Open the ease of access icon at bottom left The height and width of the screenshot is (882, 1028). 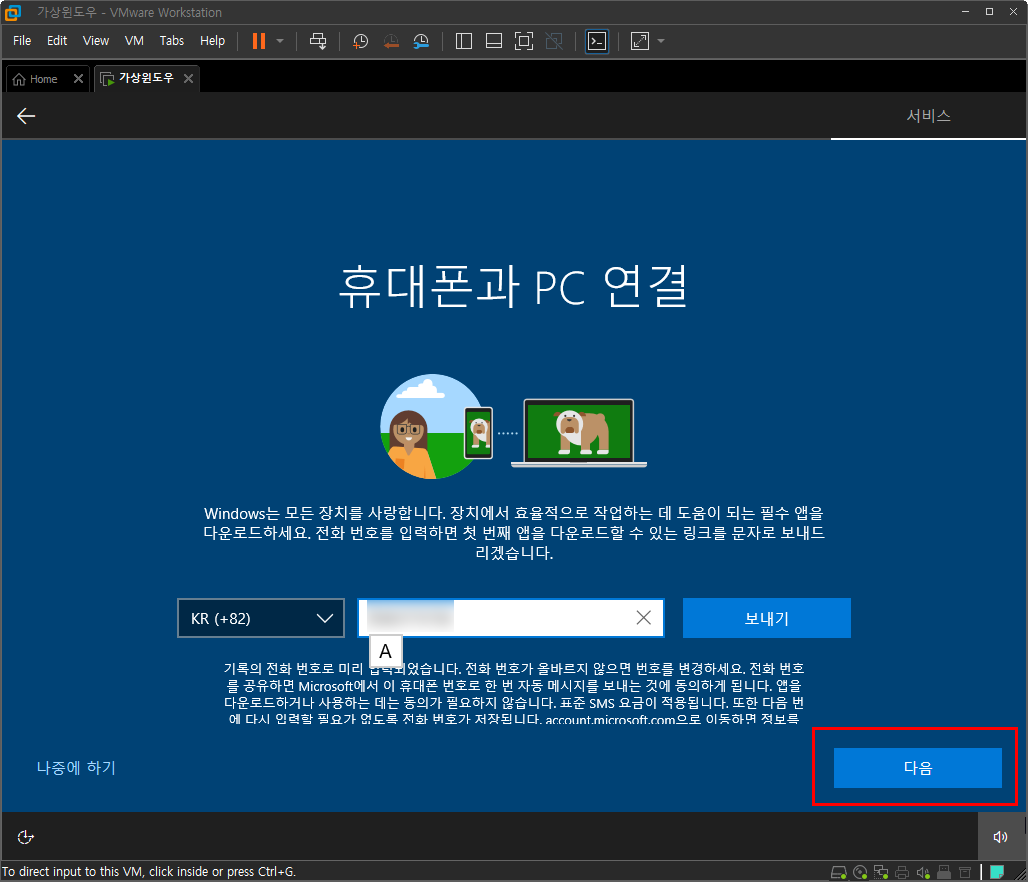25,837
